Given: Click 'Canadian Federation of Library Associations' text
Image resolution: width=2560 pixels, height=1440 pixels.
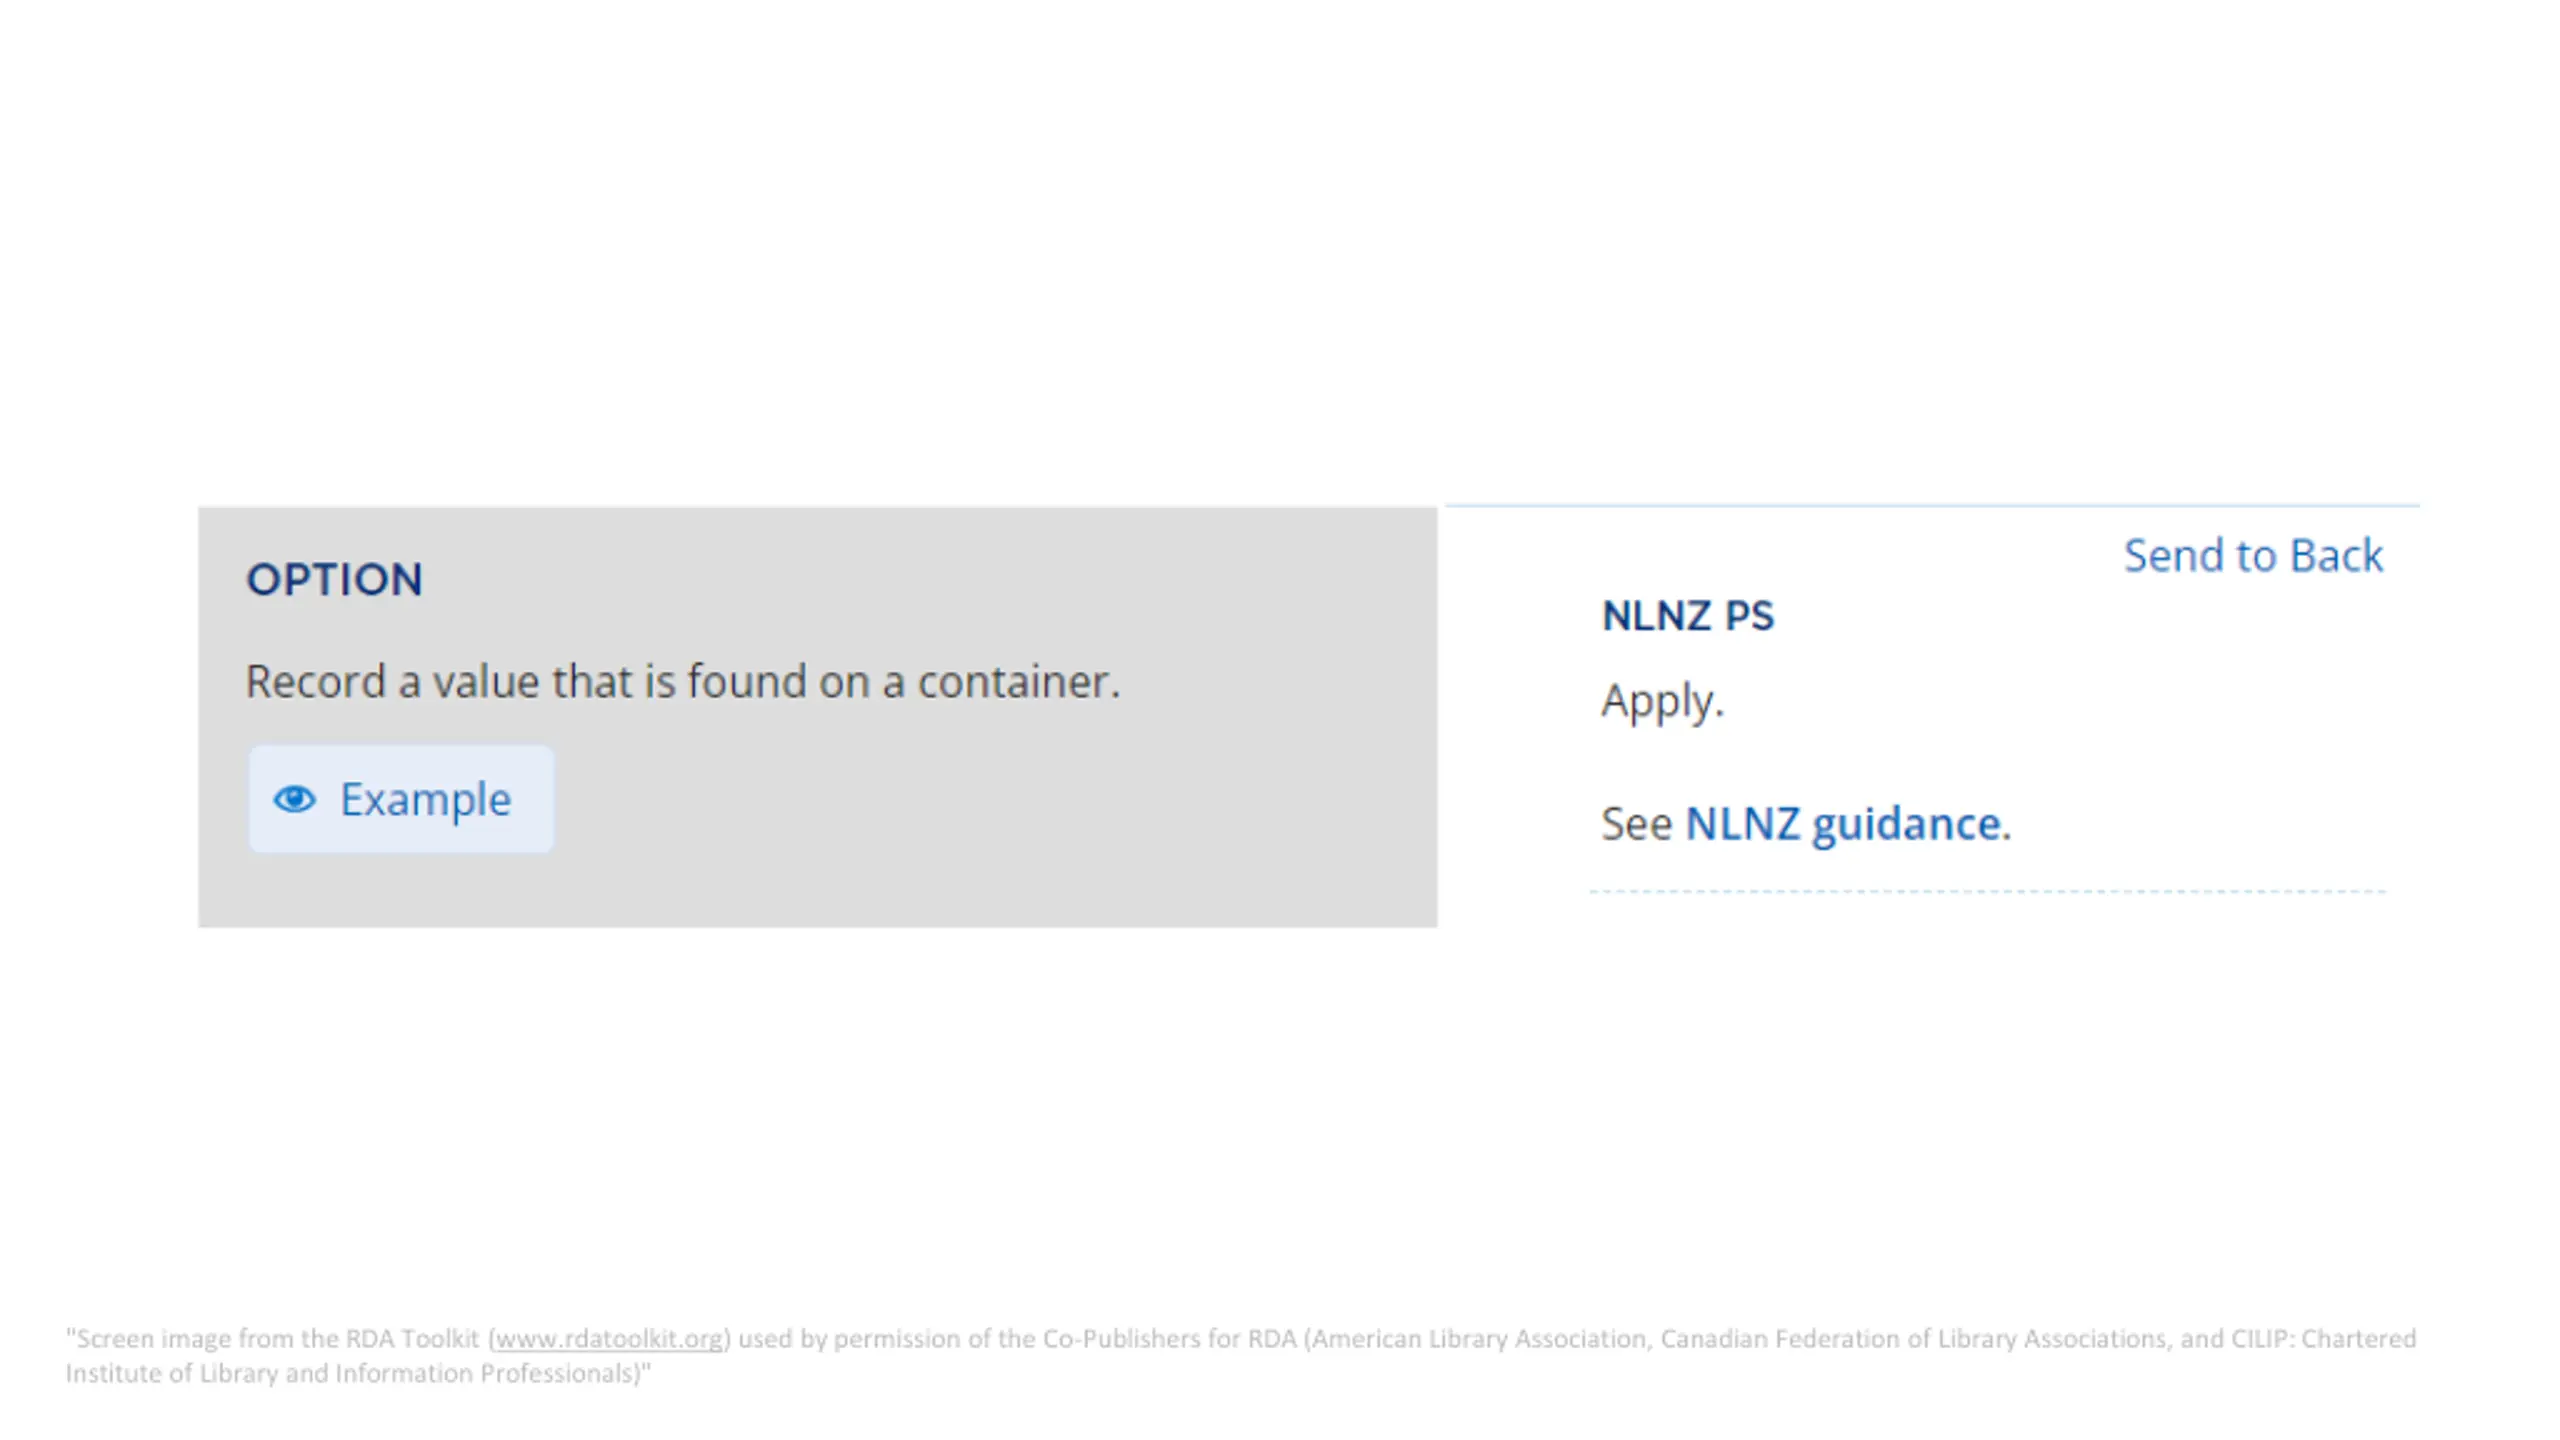Looking at the screenshot, I should click(x=1916, y=1339).
